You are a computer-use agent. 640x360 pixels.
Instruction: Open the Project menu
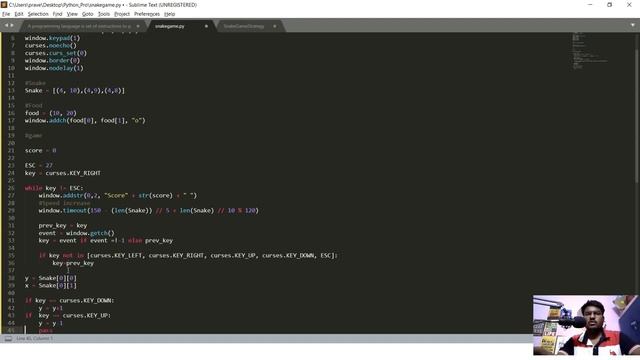pyautogui.click(x=122, y=14)
